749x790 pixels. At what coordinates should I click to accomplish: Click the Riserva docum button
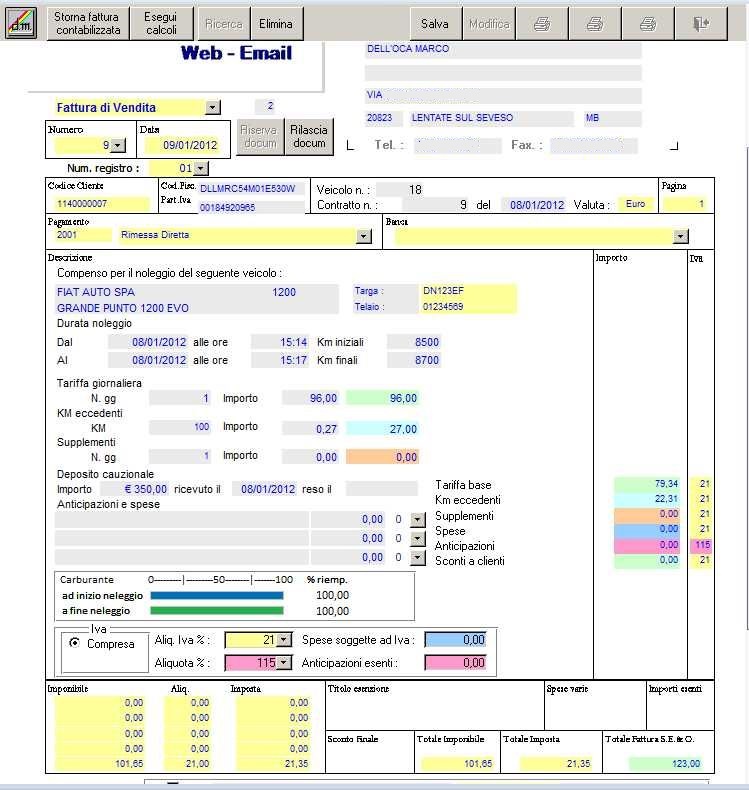[x=260, y=137]
